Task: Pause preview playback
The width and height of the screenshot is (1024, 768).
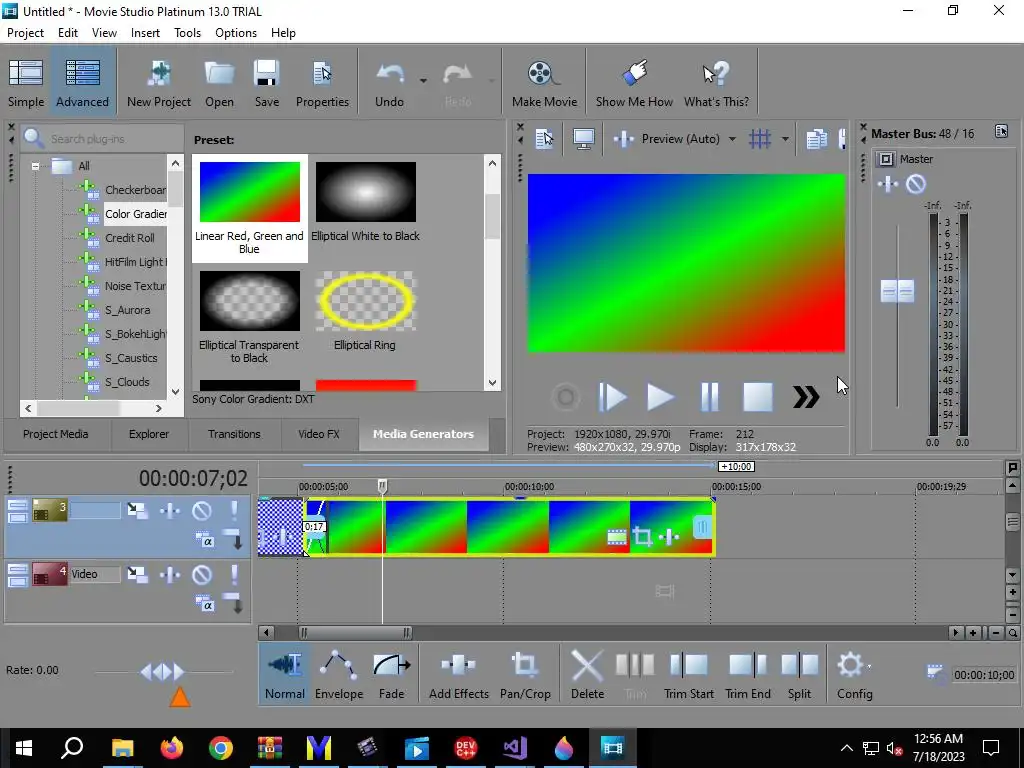Action: [x=709, y=397]
